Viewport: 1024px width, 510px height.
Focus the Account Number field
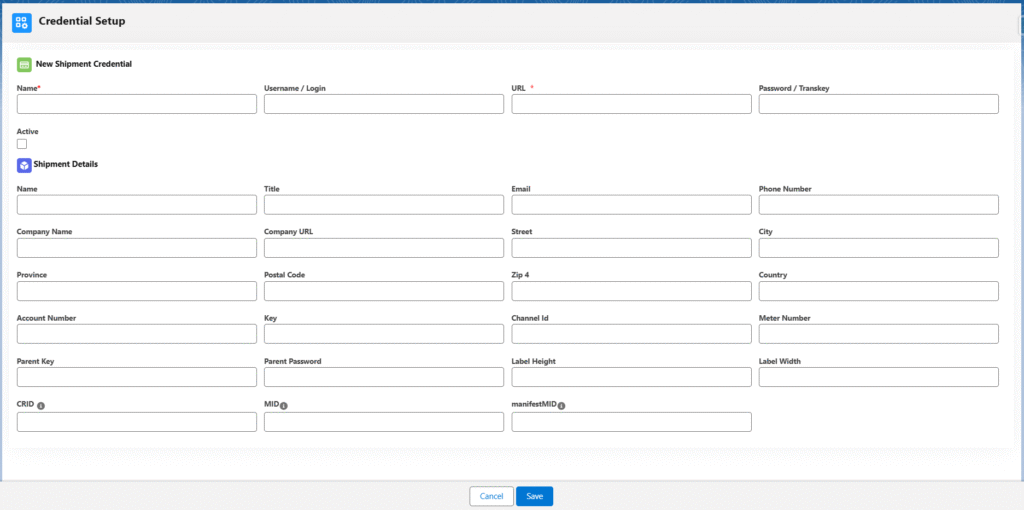point(137,334)
